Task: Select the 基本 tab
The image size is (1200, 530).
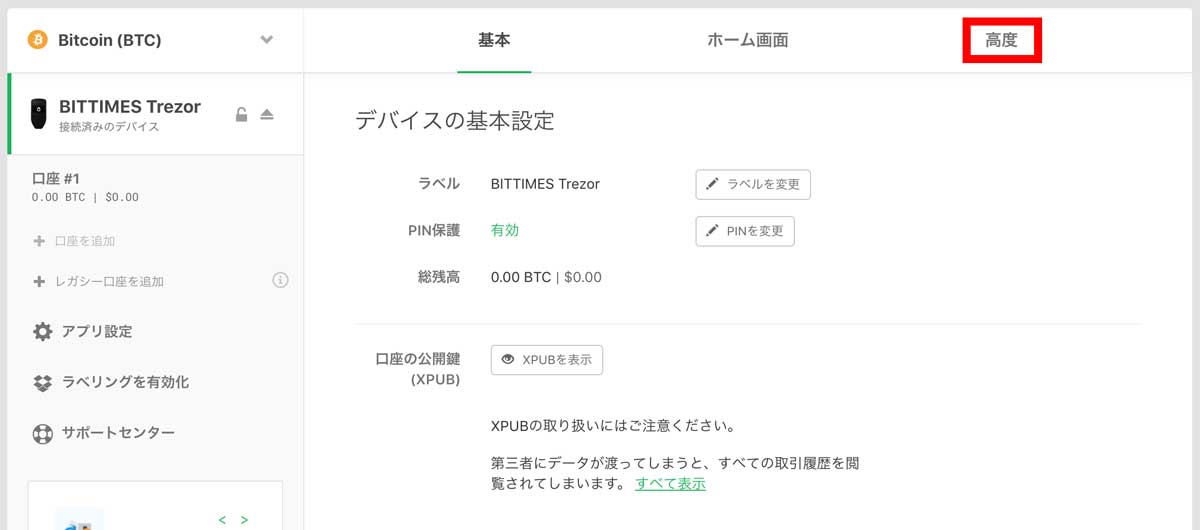Action: tap(494, 41)
